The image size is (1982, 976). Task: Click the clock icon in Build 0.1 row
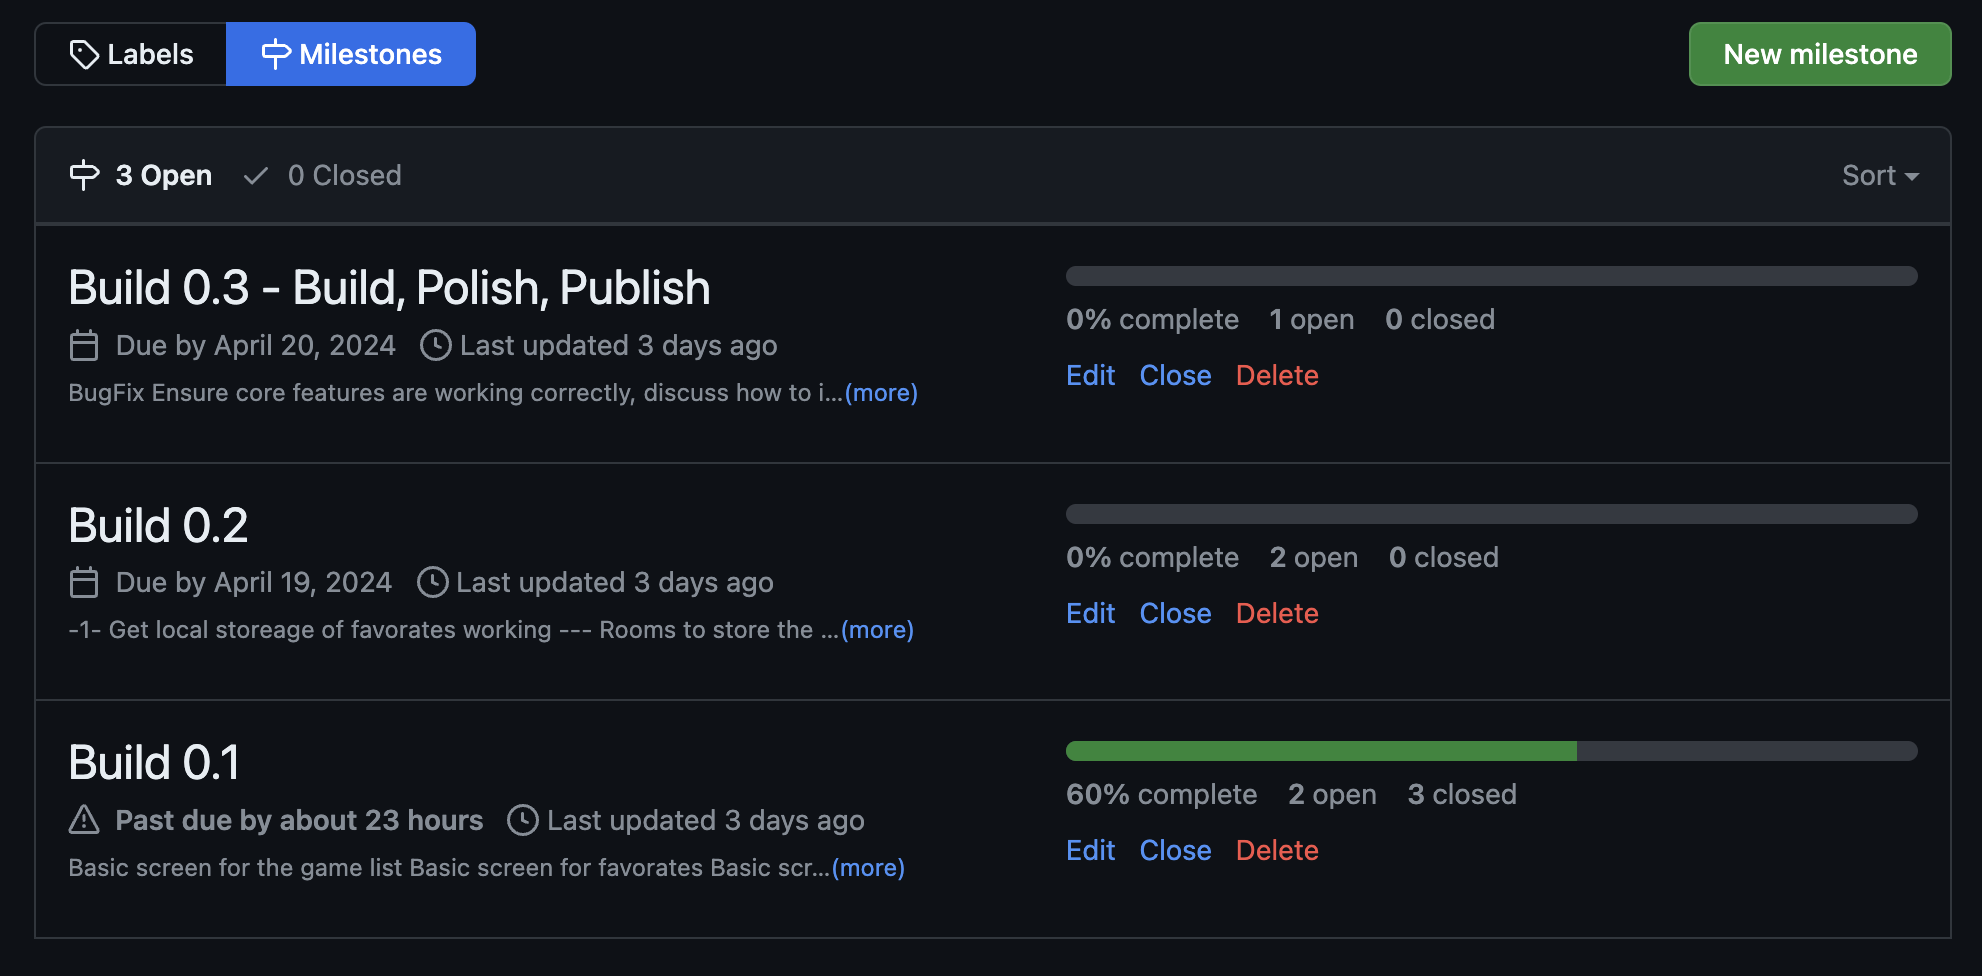[523, 820]
